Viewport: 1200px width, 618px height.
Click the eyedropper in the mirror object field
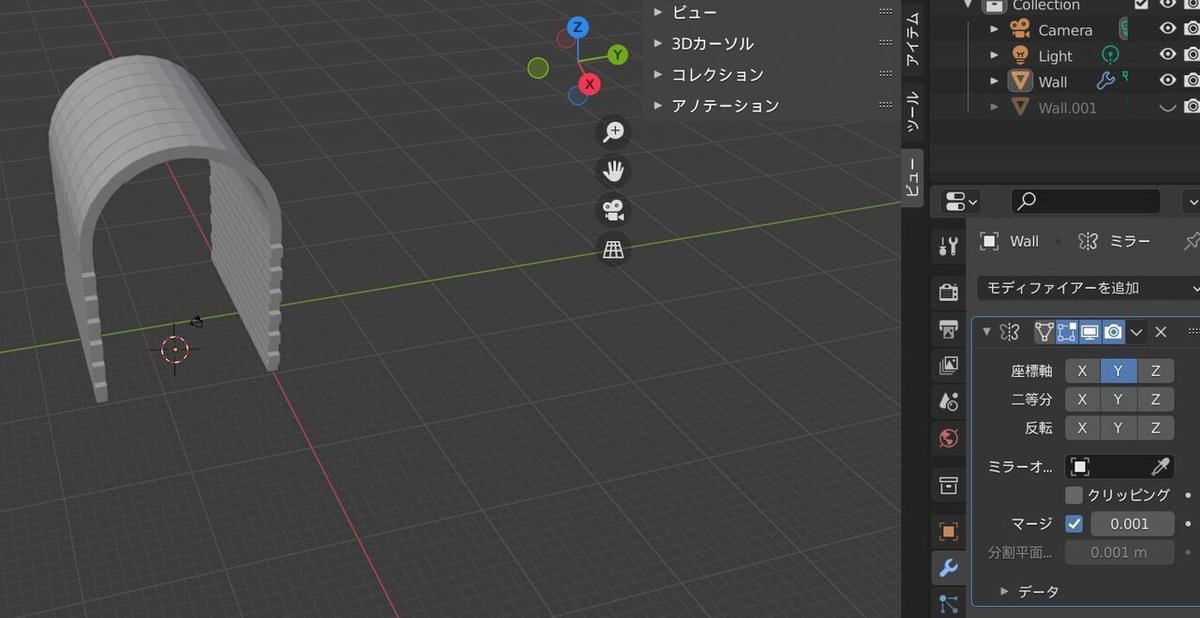[x=1160, y=466]
